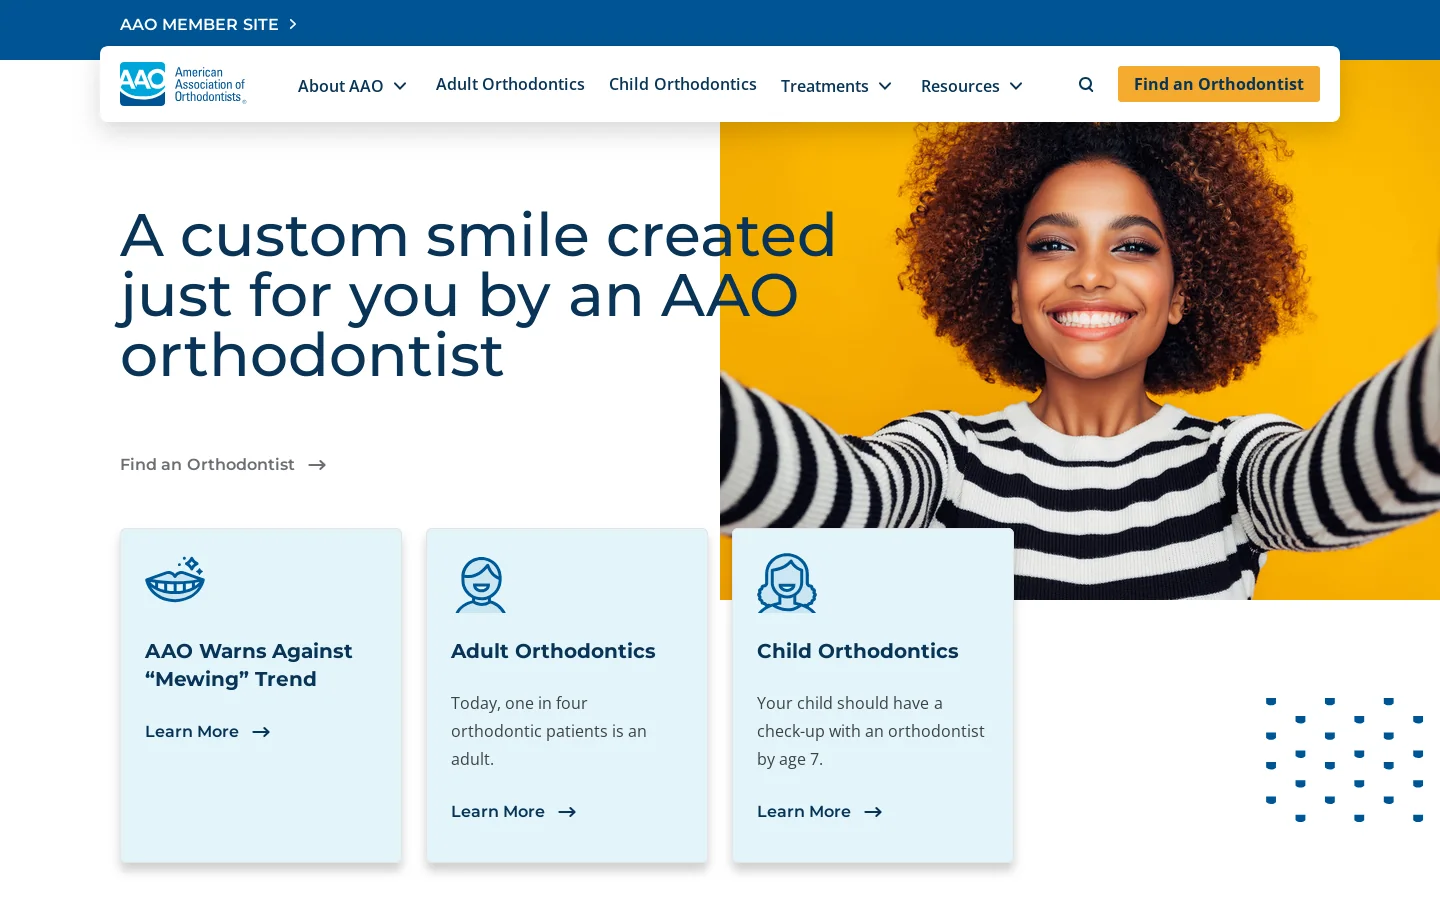Expand the Resources dropdown chevron
Screen dimensions: 1440x900
click(x=1016, y=86)
